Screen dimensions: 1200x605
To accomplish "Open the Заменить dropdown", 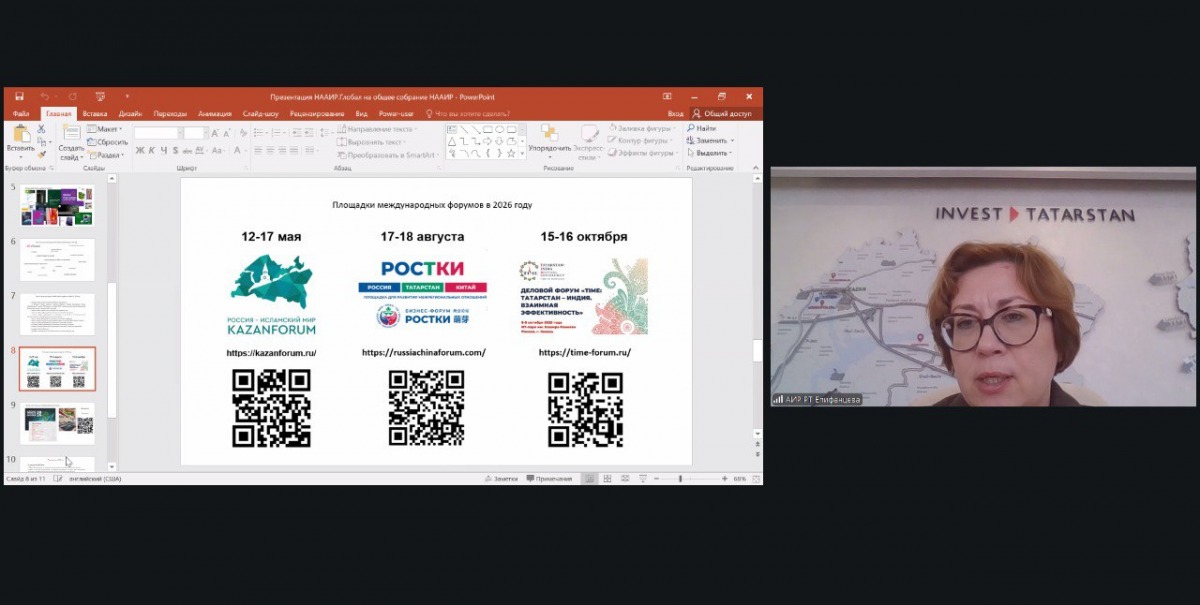I will pos(709,141).
